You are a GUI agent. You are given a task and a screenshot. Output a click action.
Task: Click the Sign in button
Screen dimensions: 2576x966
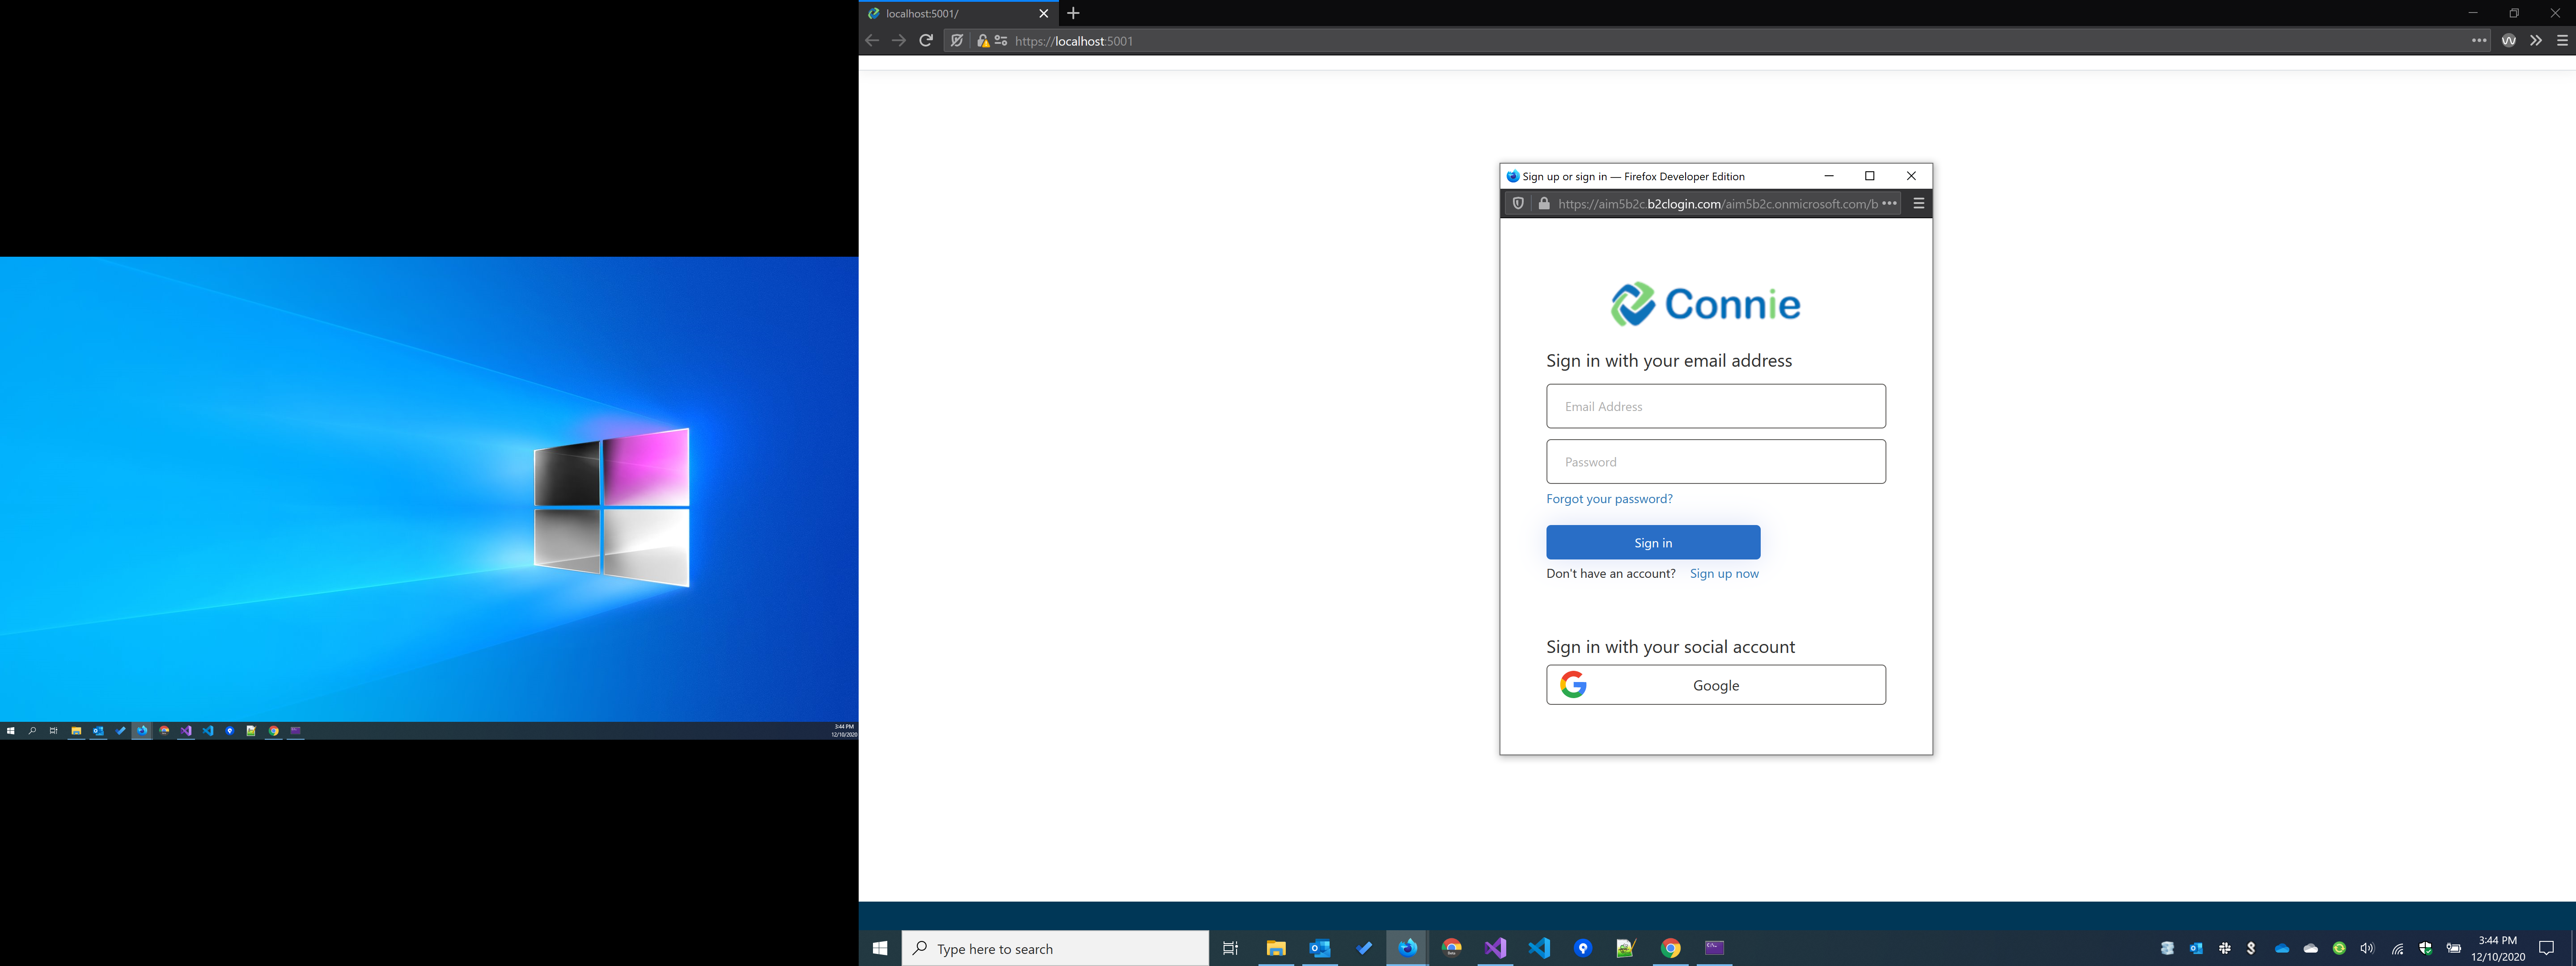point(1652,542)
